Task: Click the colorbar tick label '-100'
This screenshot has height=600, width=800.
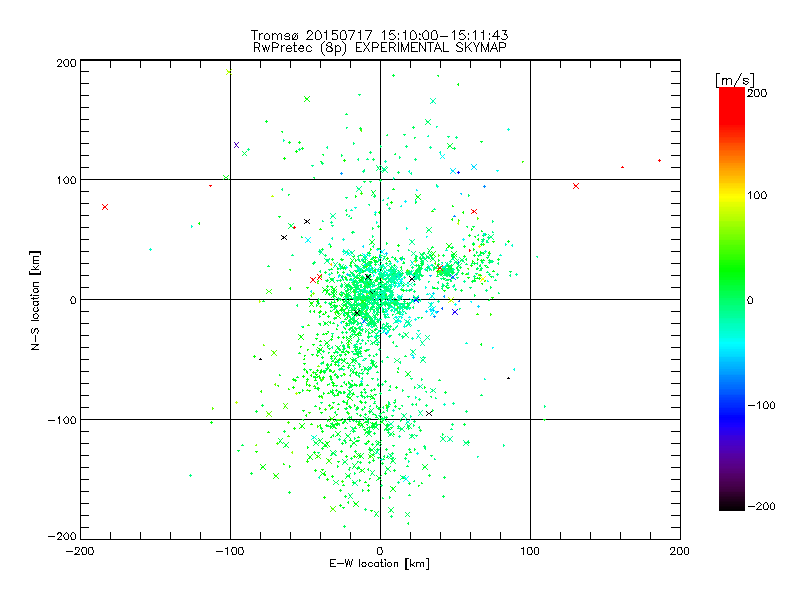Action: 761,405
